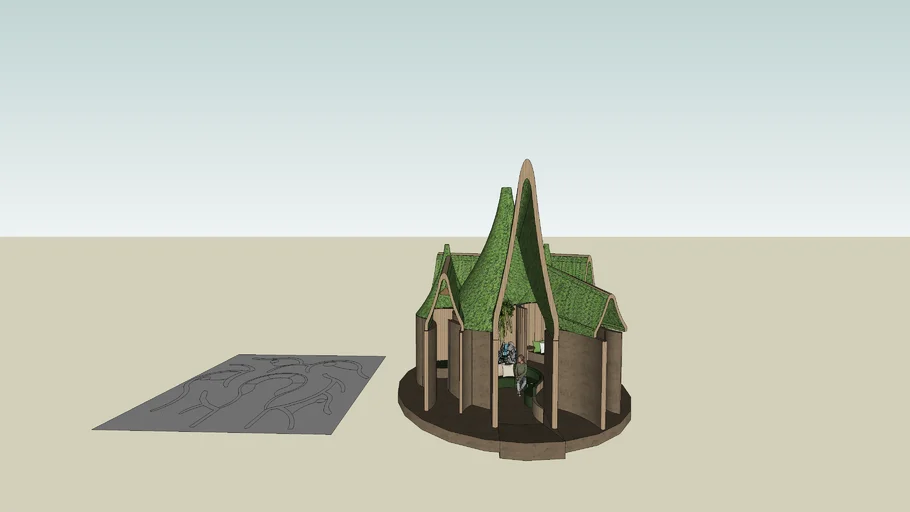Click the front step of the round platform

click(531, 449)
